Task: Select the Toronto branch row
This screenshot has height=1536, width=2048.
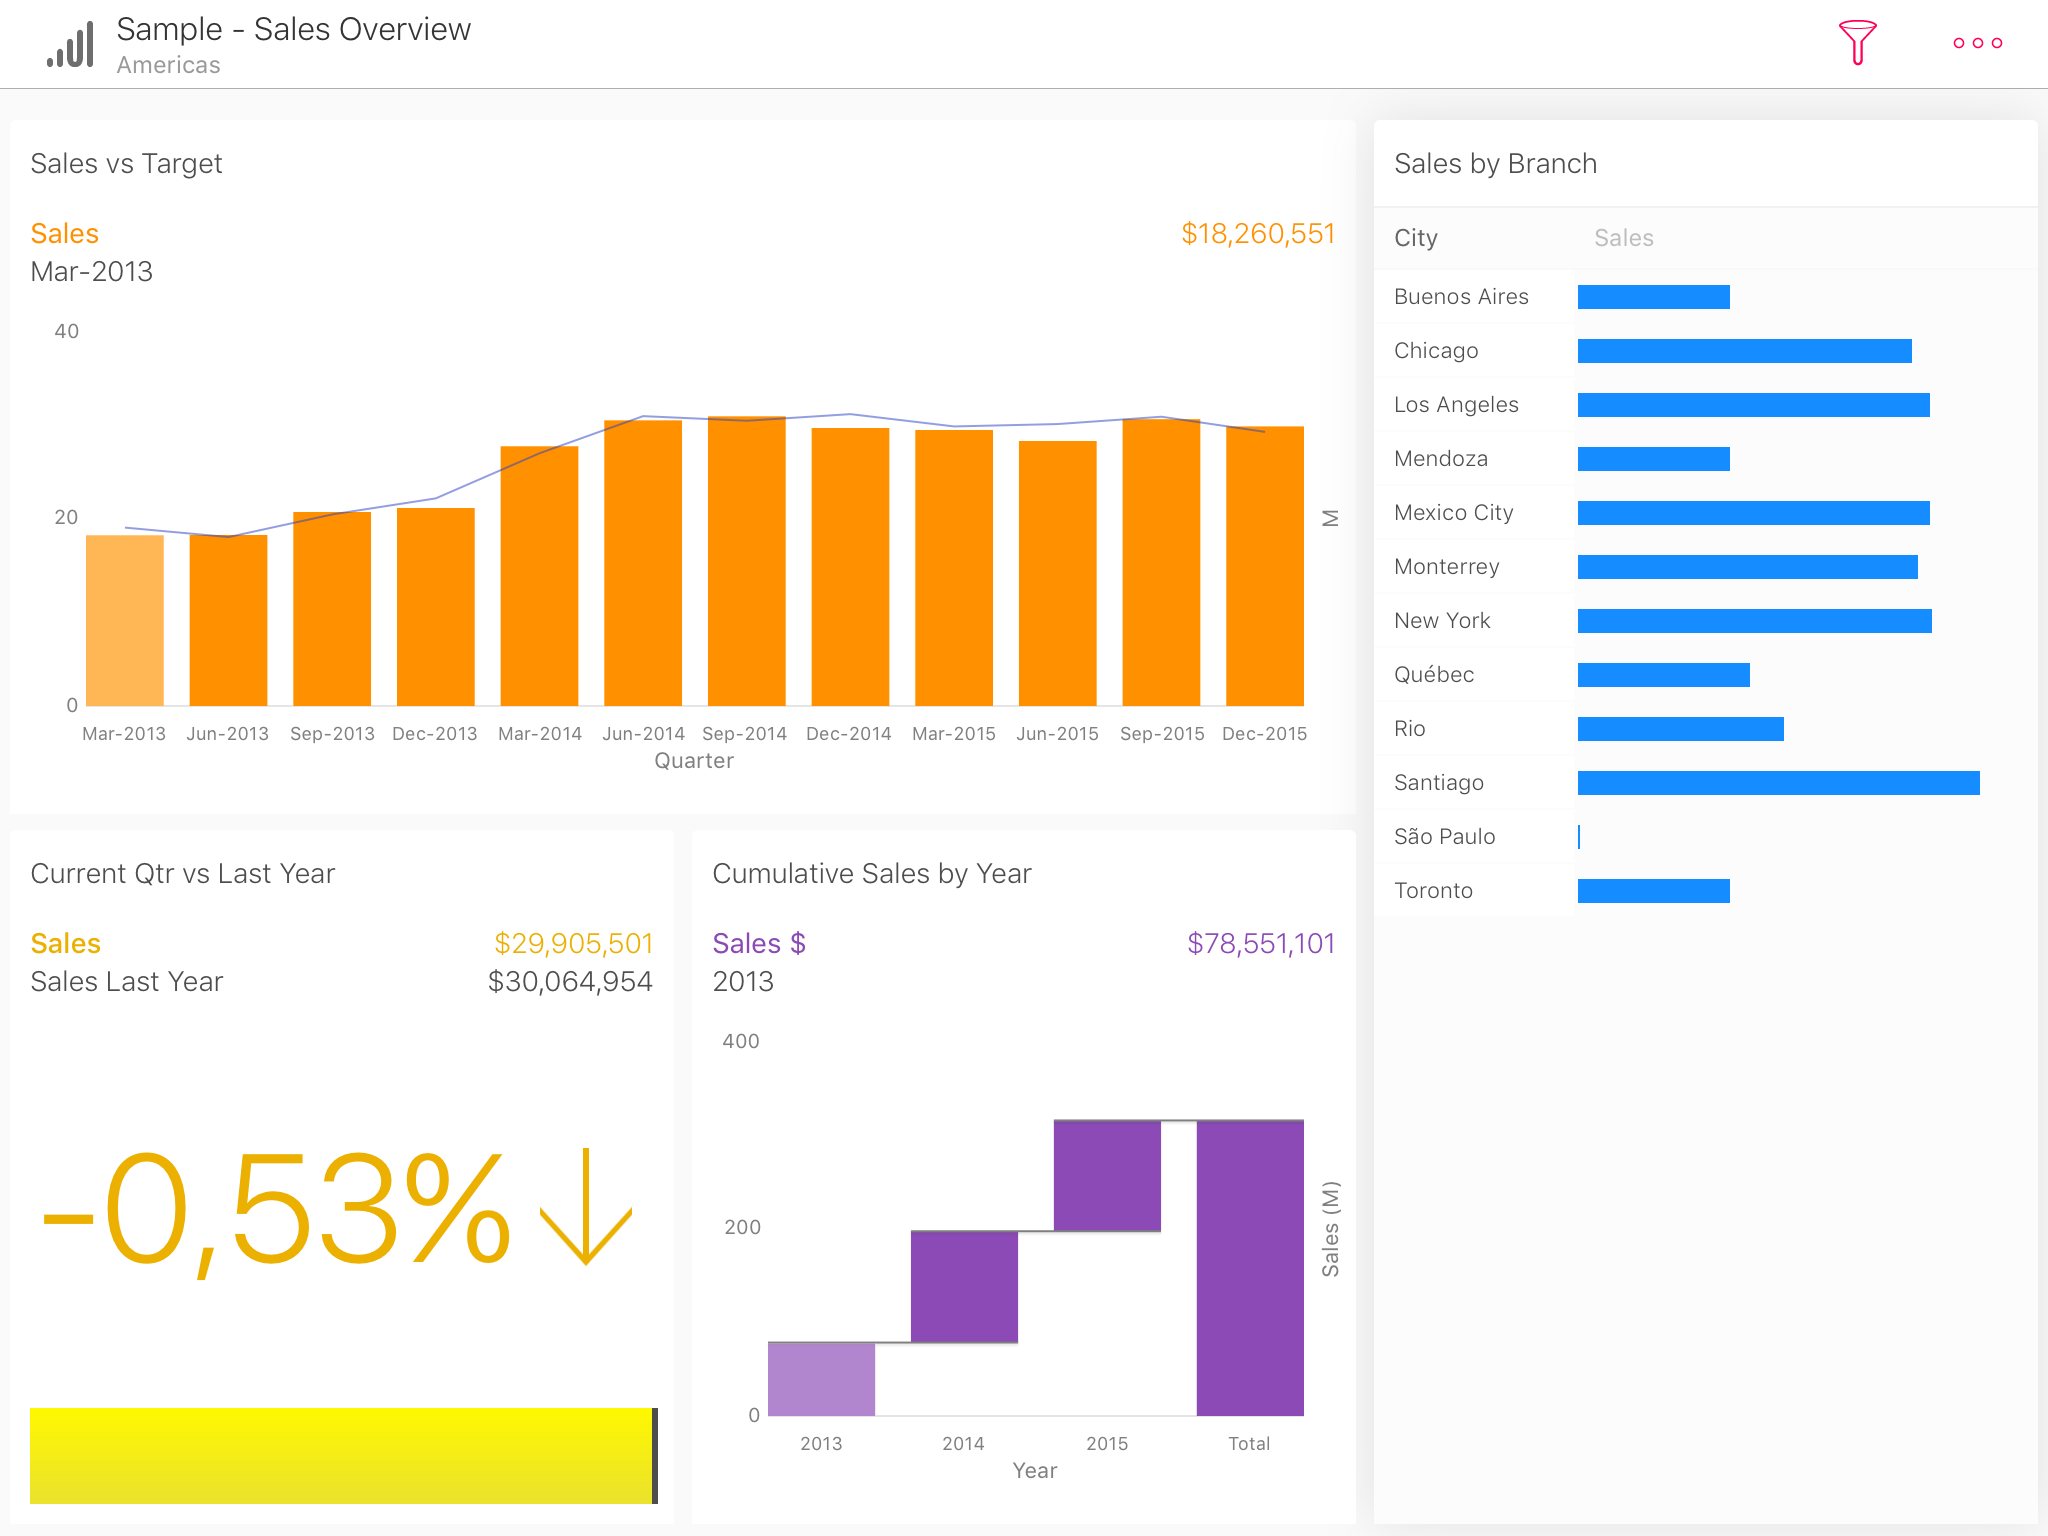Action: [1434, 891]
